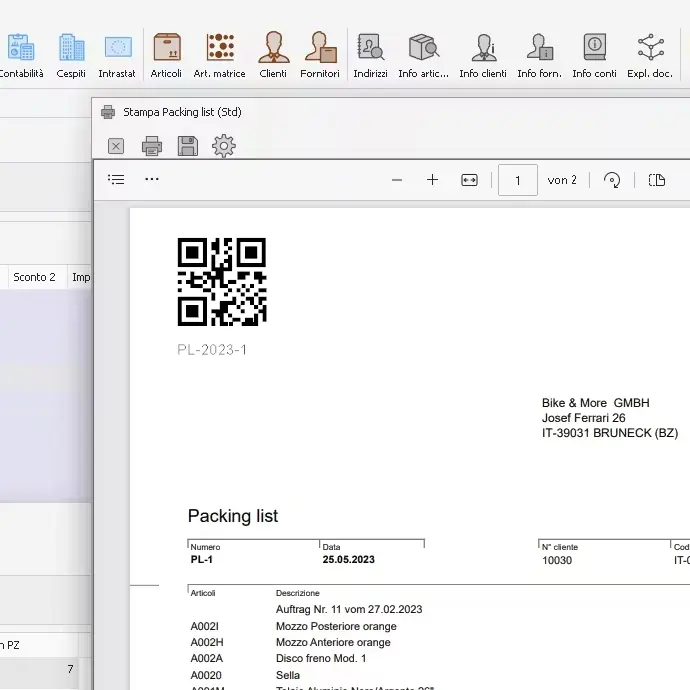The image size is (690, 690).
Task: Click the Sconto 2 column header
Action: click(34, 277)
